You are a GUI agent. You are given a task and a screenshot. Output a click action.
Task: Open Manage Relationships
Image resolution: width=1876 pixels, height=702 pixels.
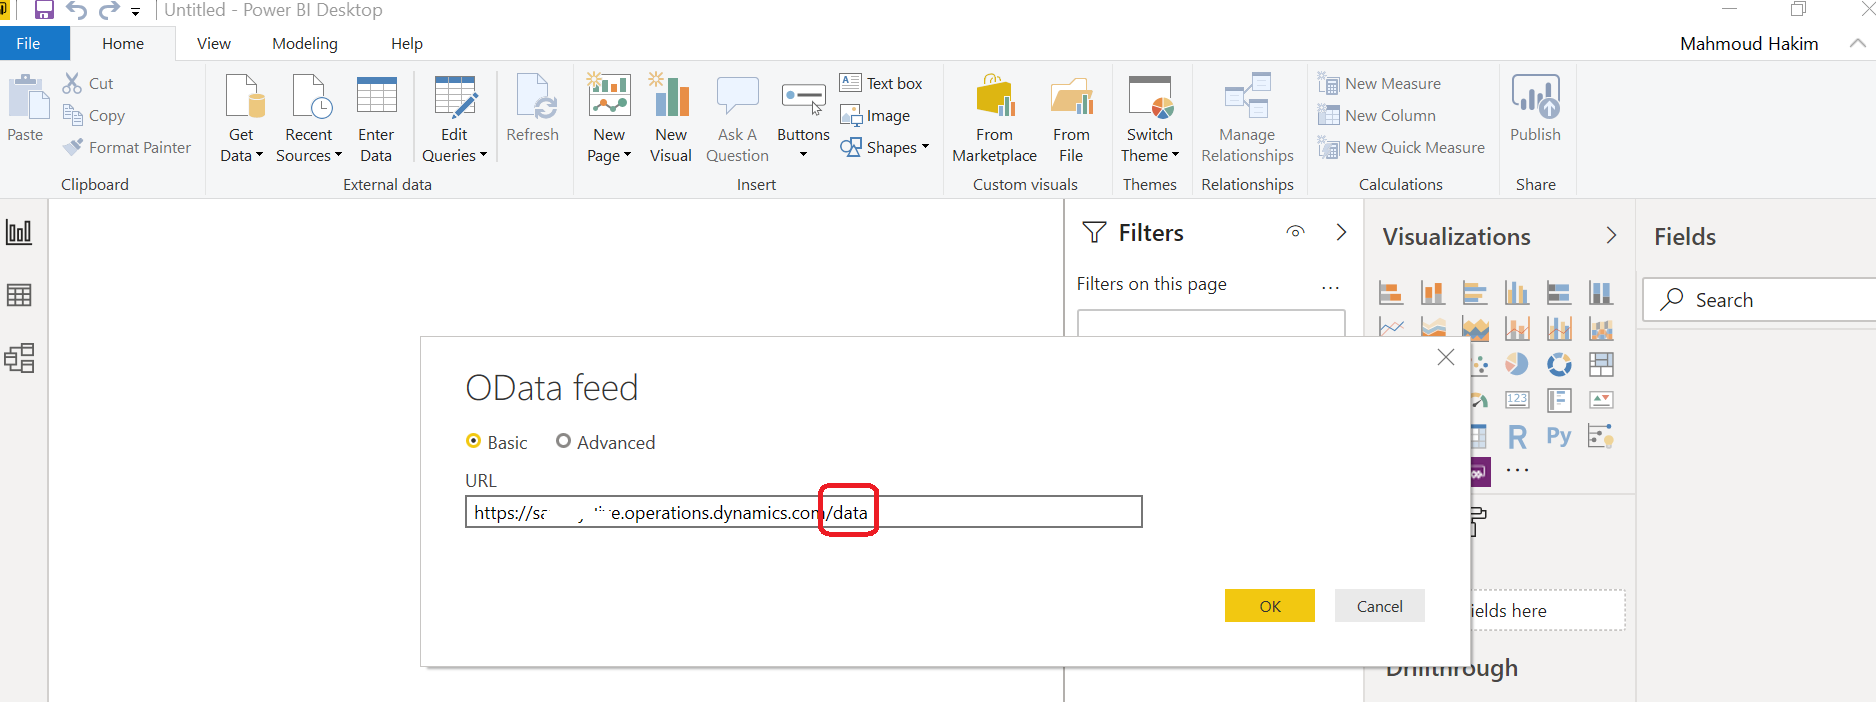tap(1247, 118)
